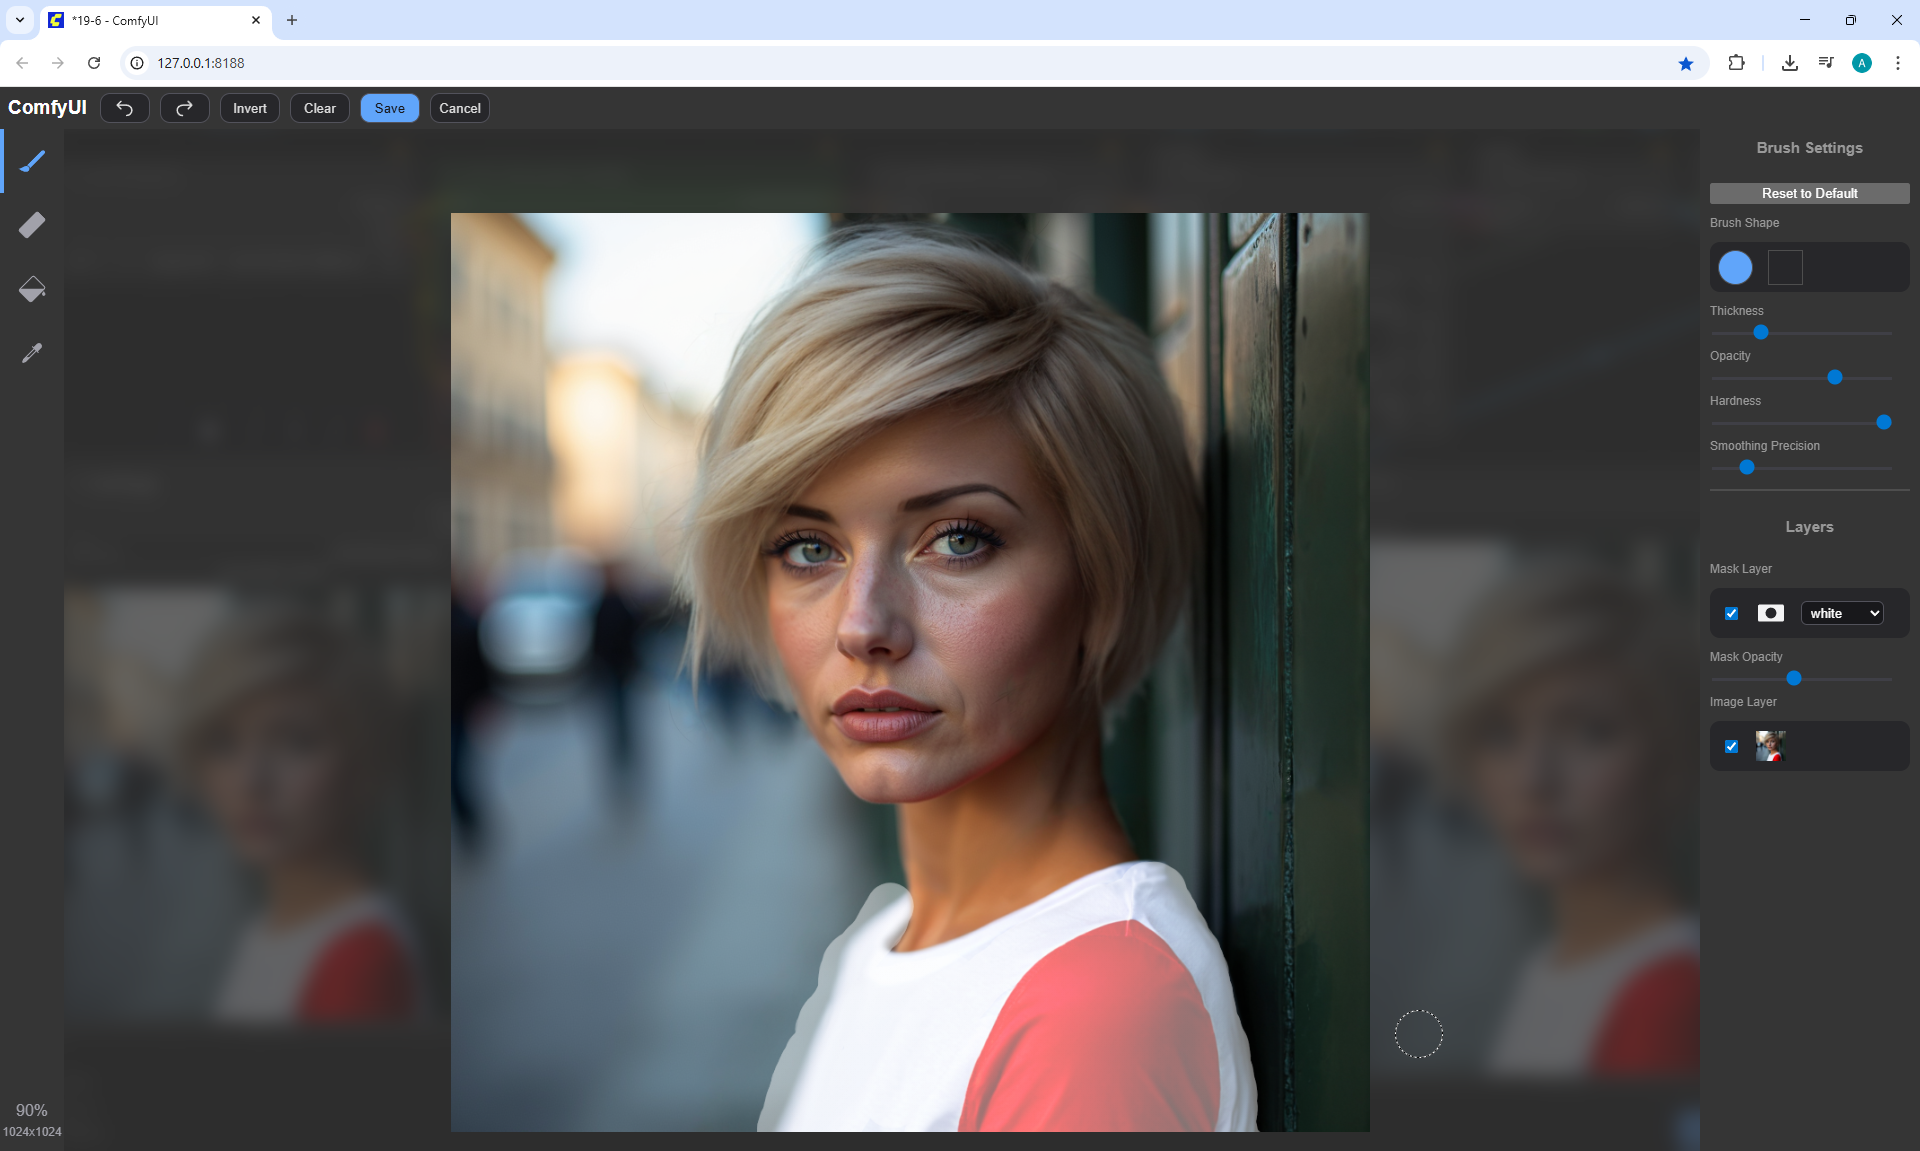Viewport: 1920px width, 1151px height.
Task: Open the Chrome three-dot menu
Action: pos(1897,63)
